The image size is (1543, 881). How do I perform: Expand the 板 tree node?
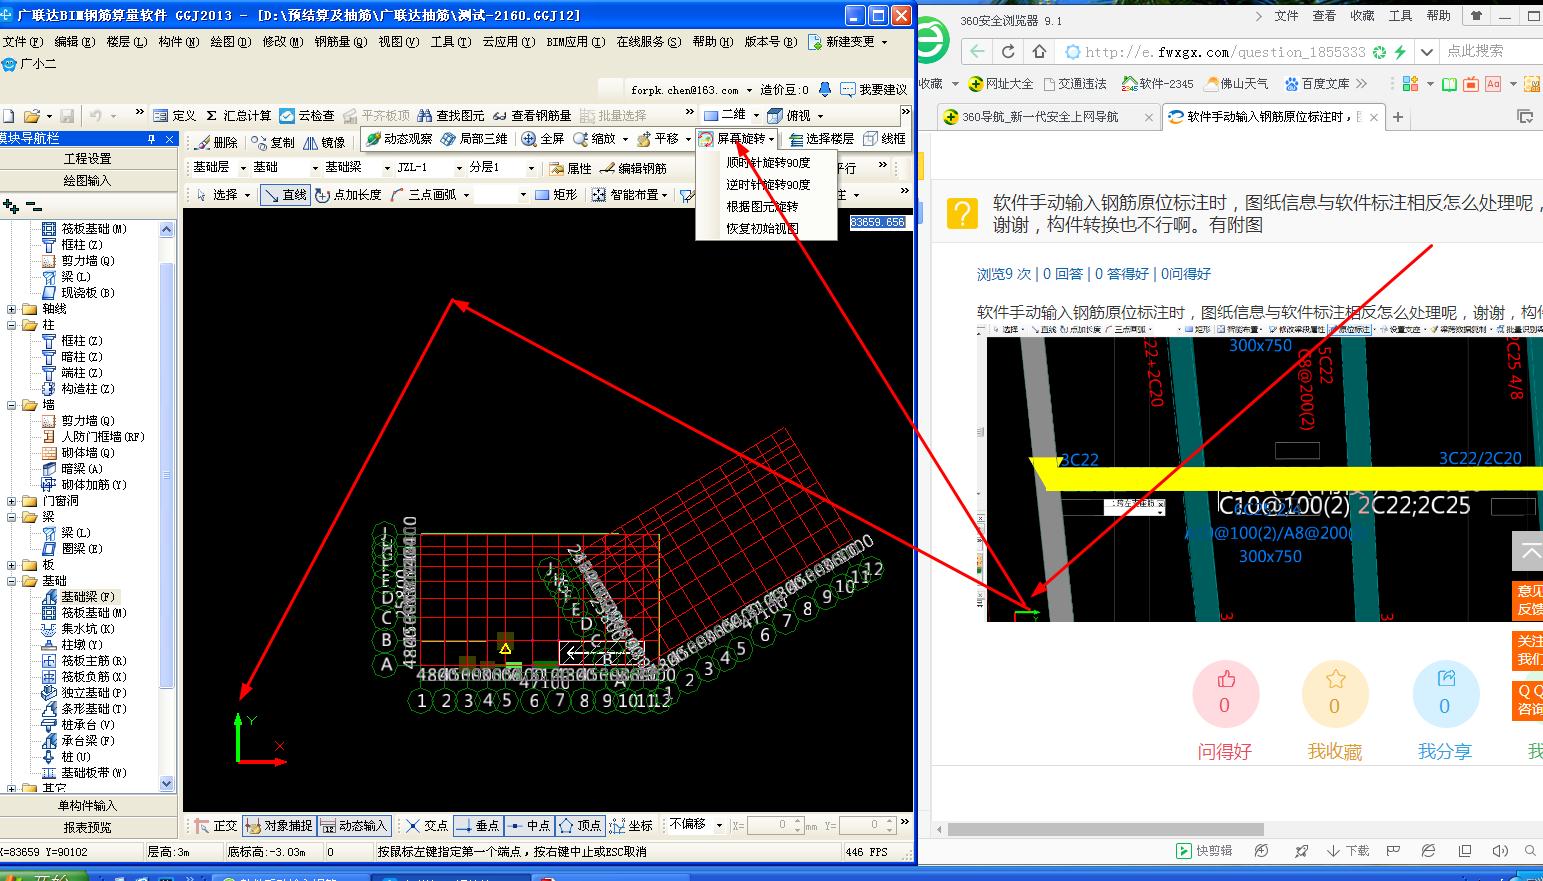tap(11, 565)
